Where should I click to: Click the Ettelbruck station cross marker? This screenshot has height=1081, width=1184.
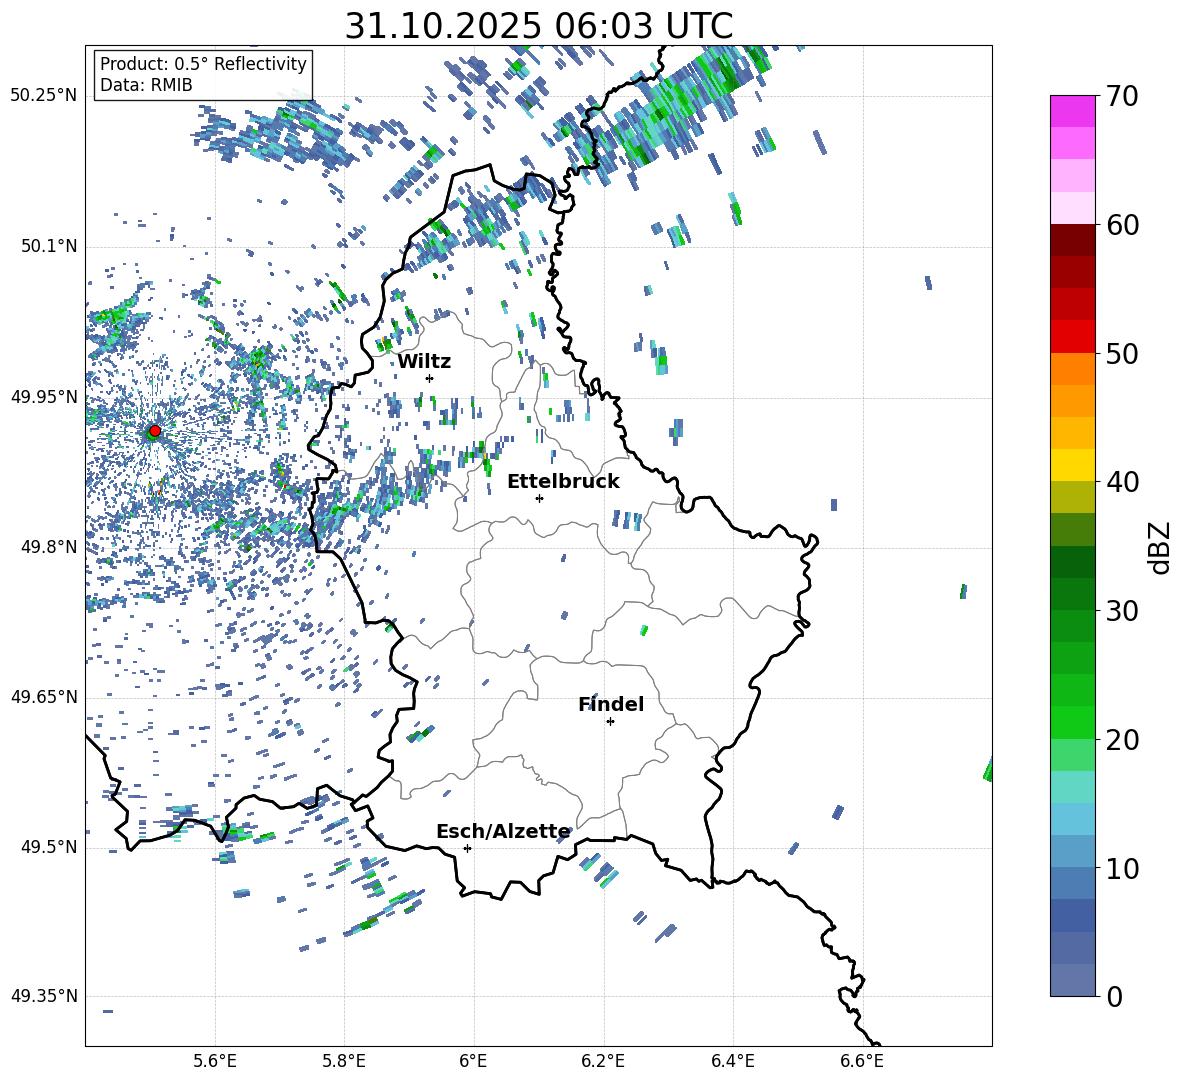tap(539, 498)
